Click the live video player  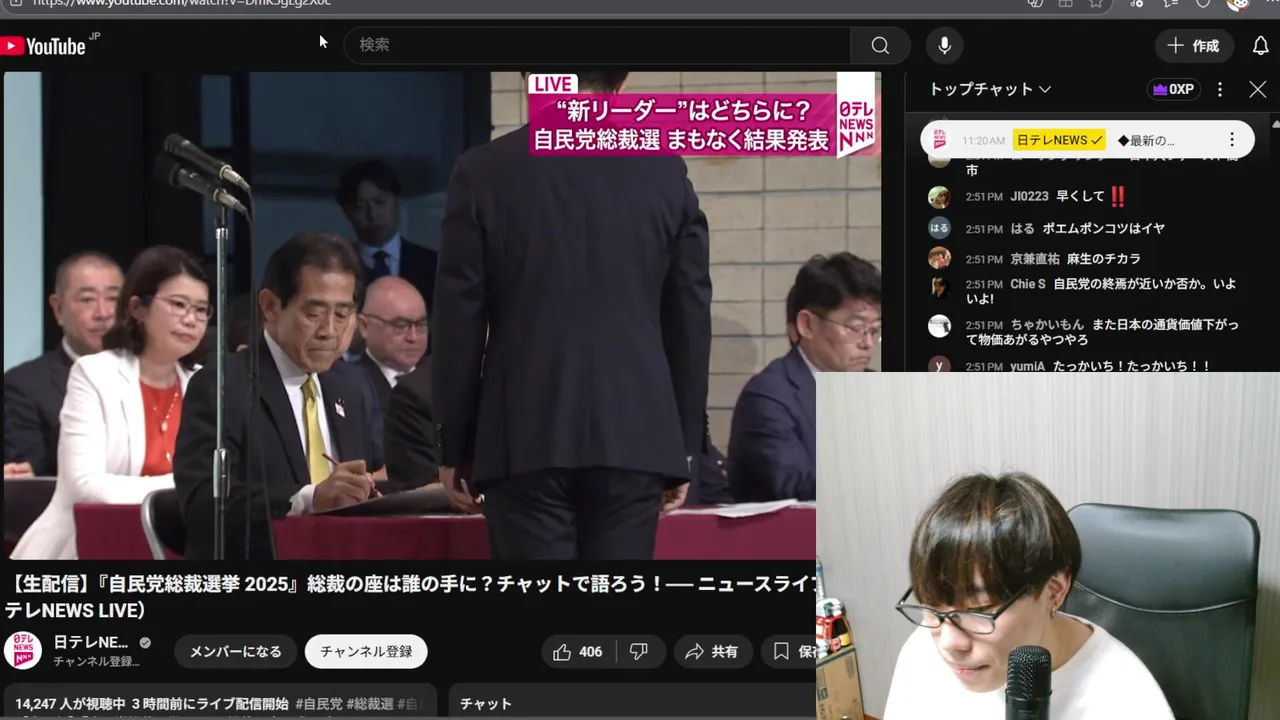442,315
